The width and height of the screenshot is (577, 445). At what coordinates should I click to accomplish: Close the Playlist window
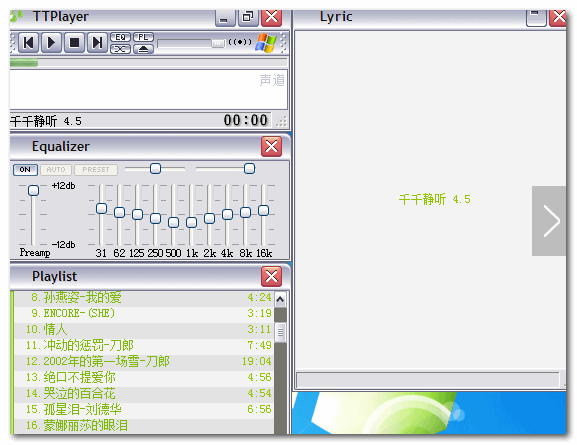(x=271, y=276)
